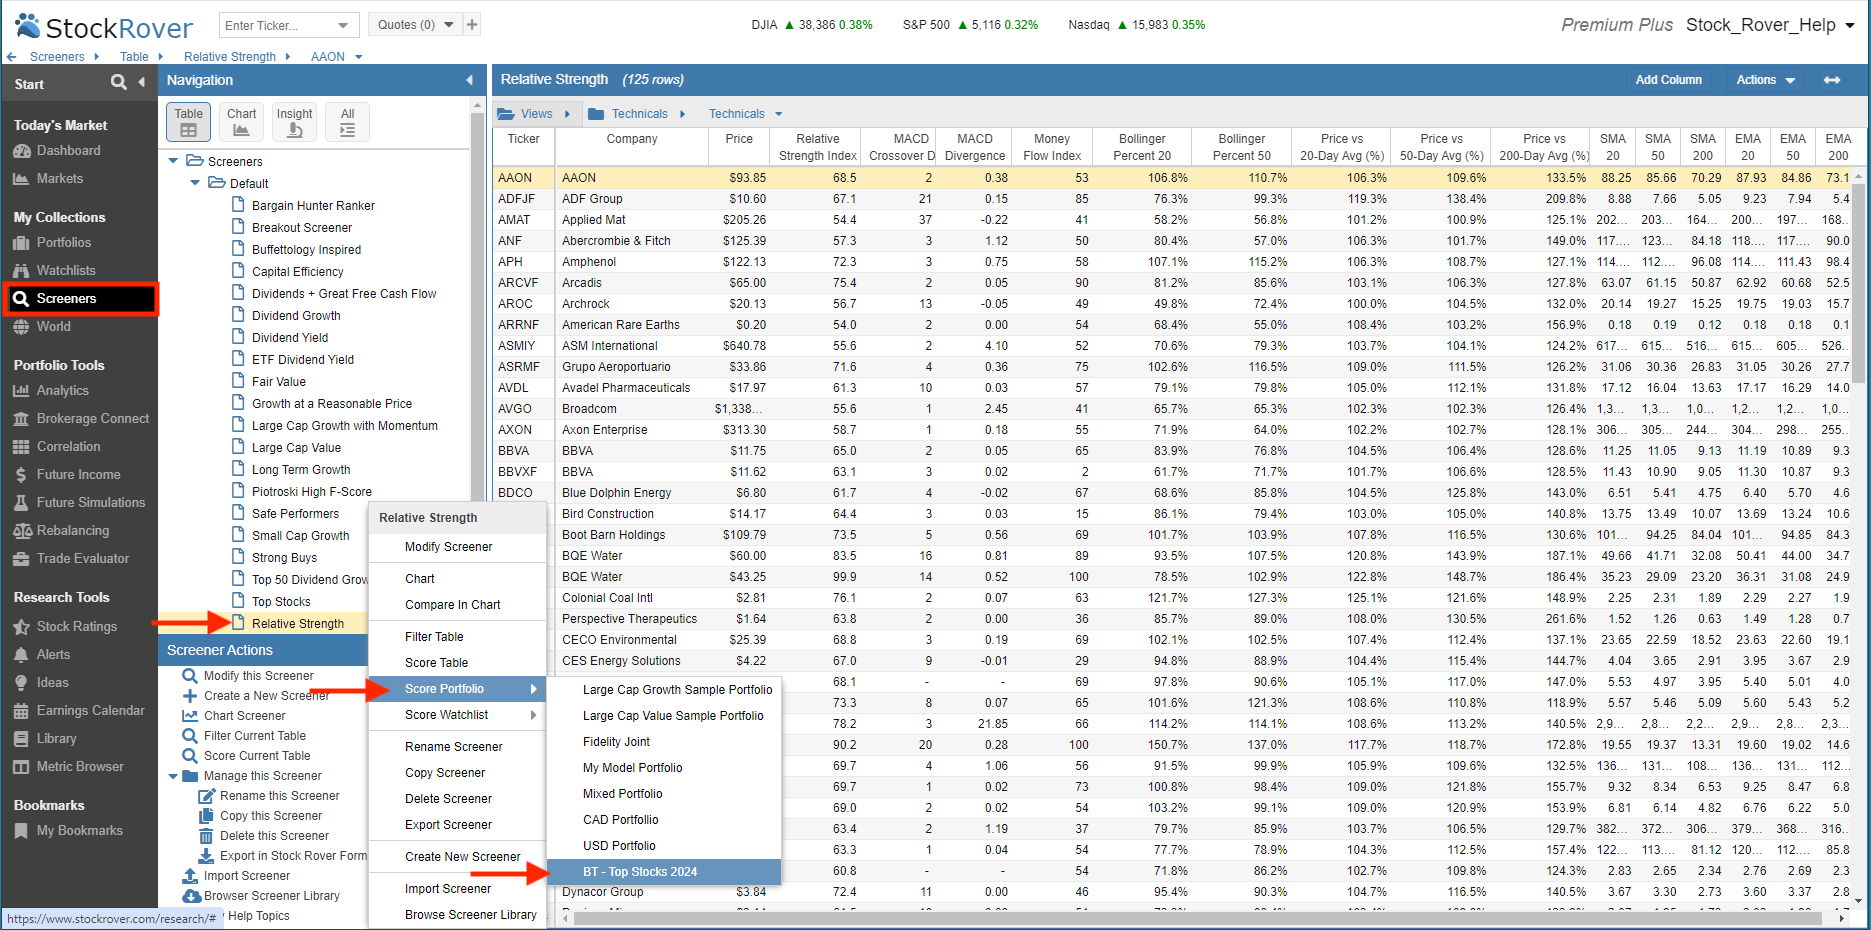Toggle table width expand arrows icon
The height and width of the screenshot is (930, 1871).
point(1832,80)
